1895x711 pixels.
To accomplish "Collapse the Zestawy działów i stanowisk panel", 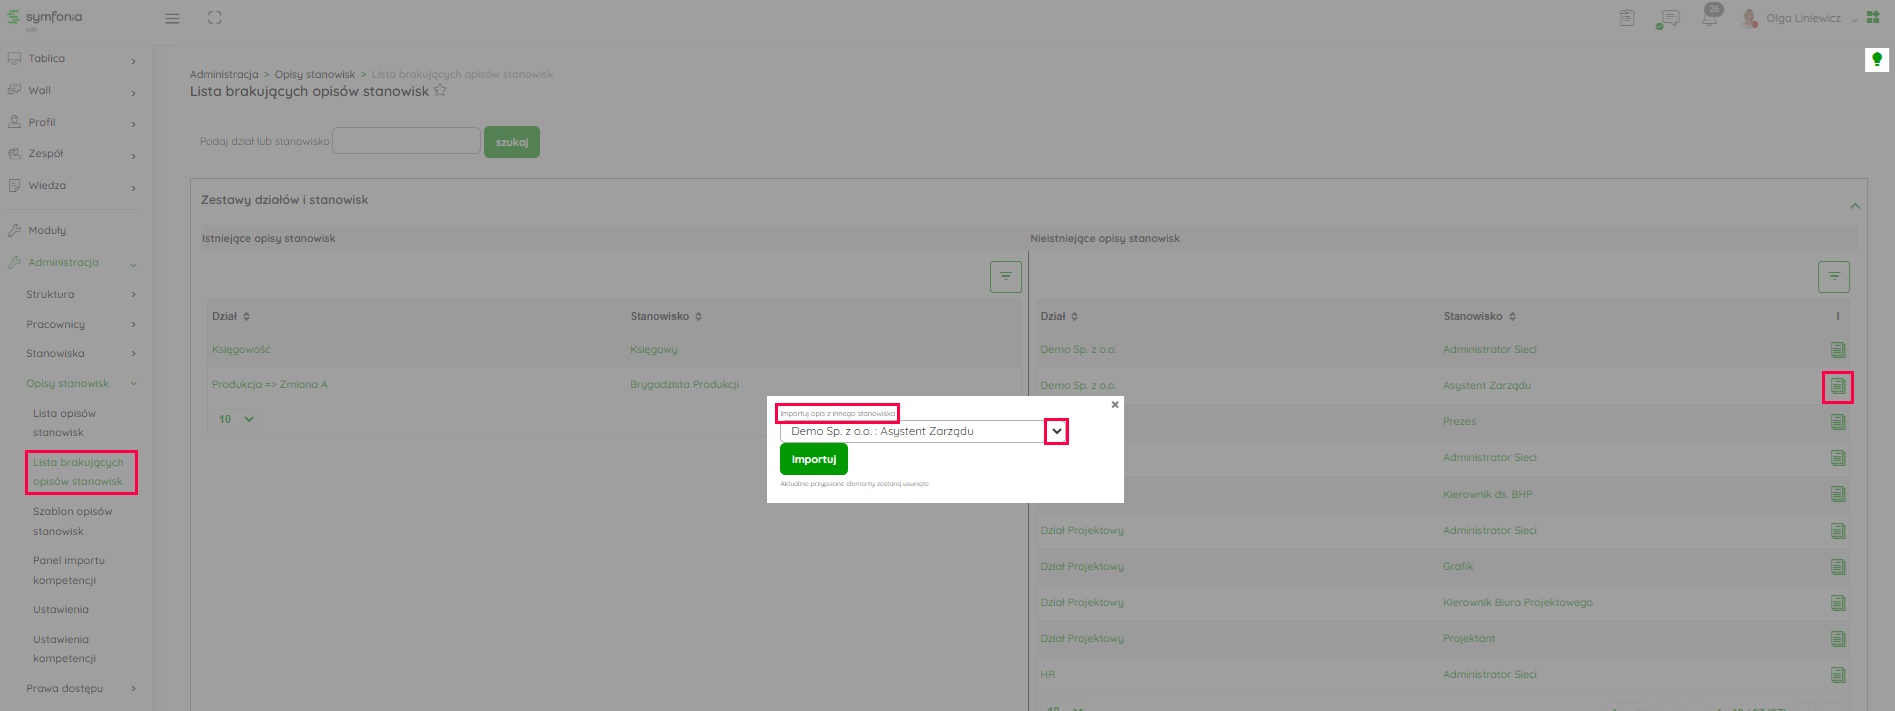I will [1854, 206].
